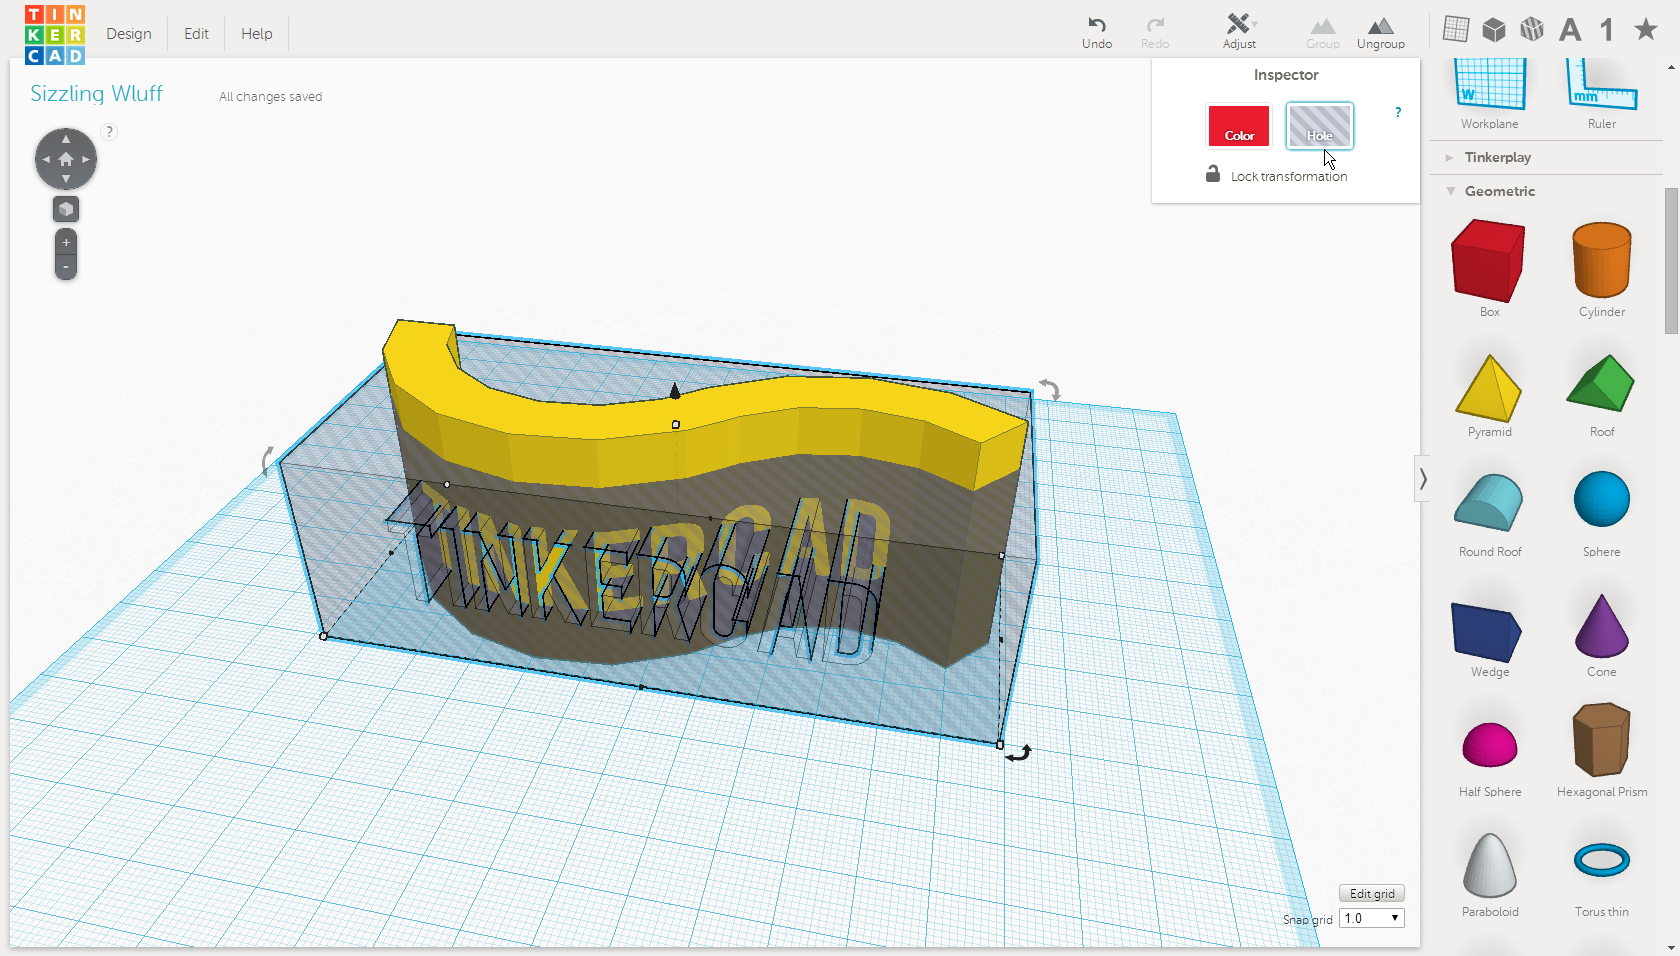This screenshot has height=956, width=1680.
Task: Toggle Hole mode in the Inspector
Action: coord(1319,126)
